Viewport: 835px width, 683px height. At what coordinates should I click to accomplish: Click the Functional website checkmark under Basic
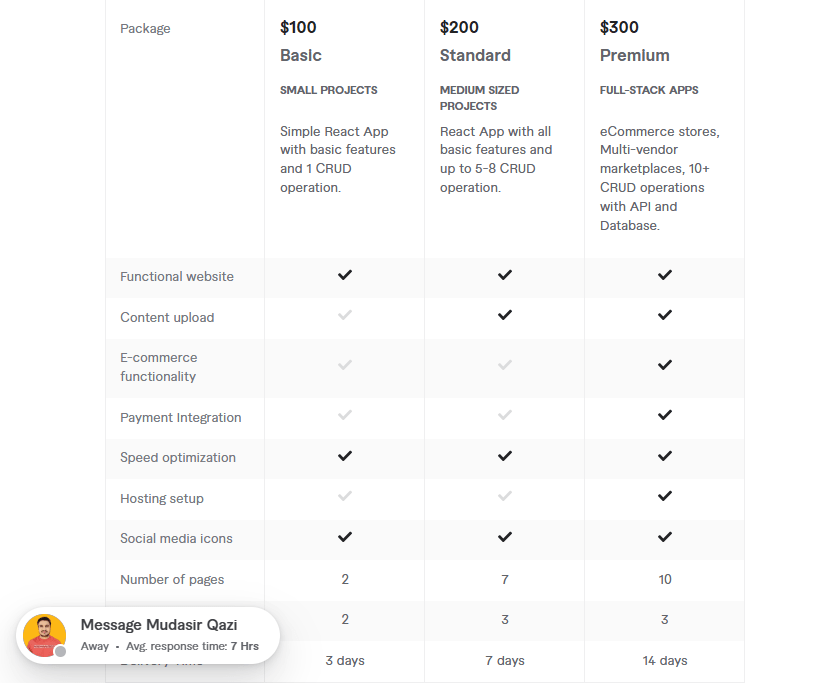[344, 275]
